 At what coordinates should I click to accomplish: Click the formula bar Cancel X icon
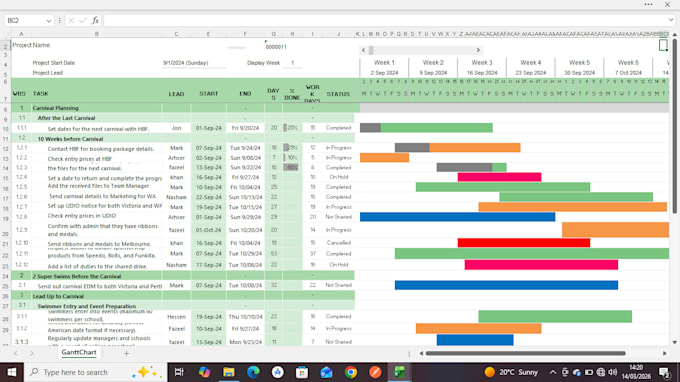(x=71, y=20)
